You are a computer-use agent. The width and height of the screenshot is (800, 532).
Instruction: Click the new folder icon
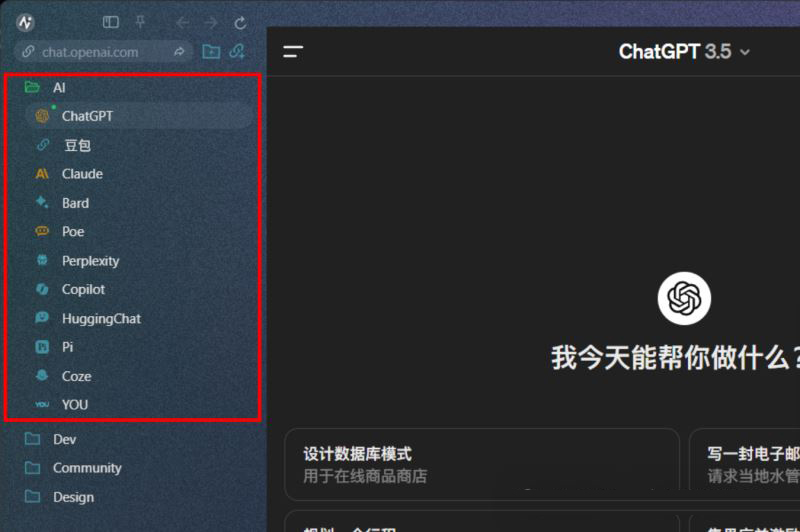pyautogui.click(x=211, y=52)
